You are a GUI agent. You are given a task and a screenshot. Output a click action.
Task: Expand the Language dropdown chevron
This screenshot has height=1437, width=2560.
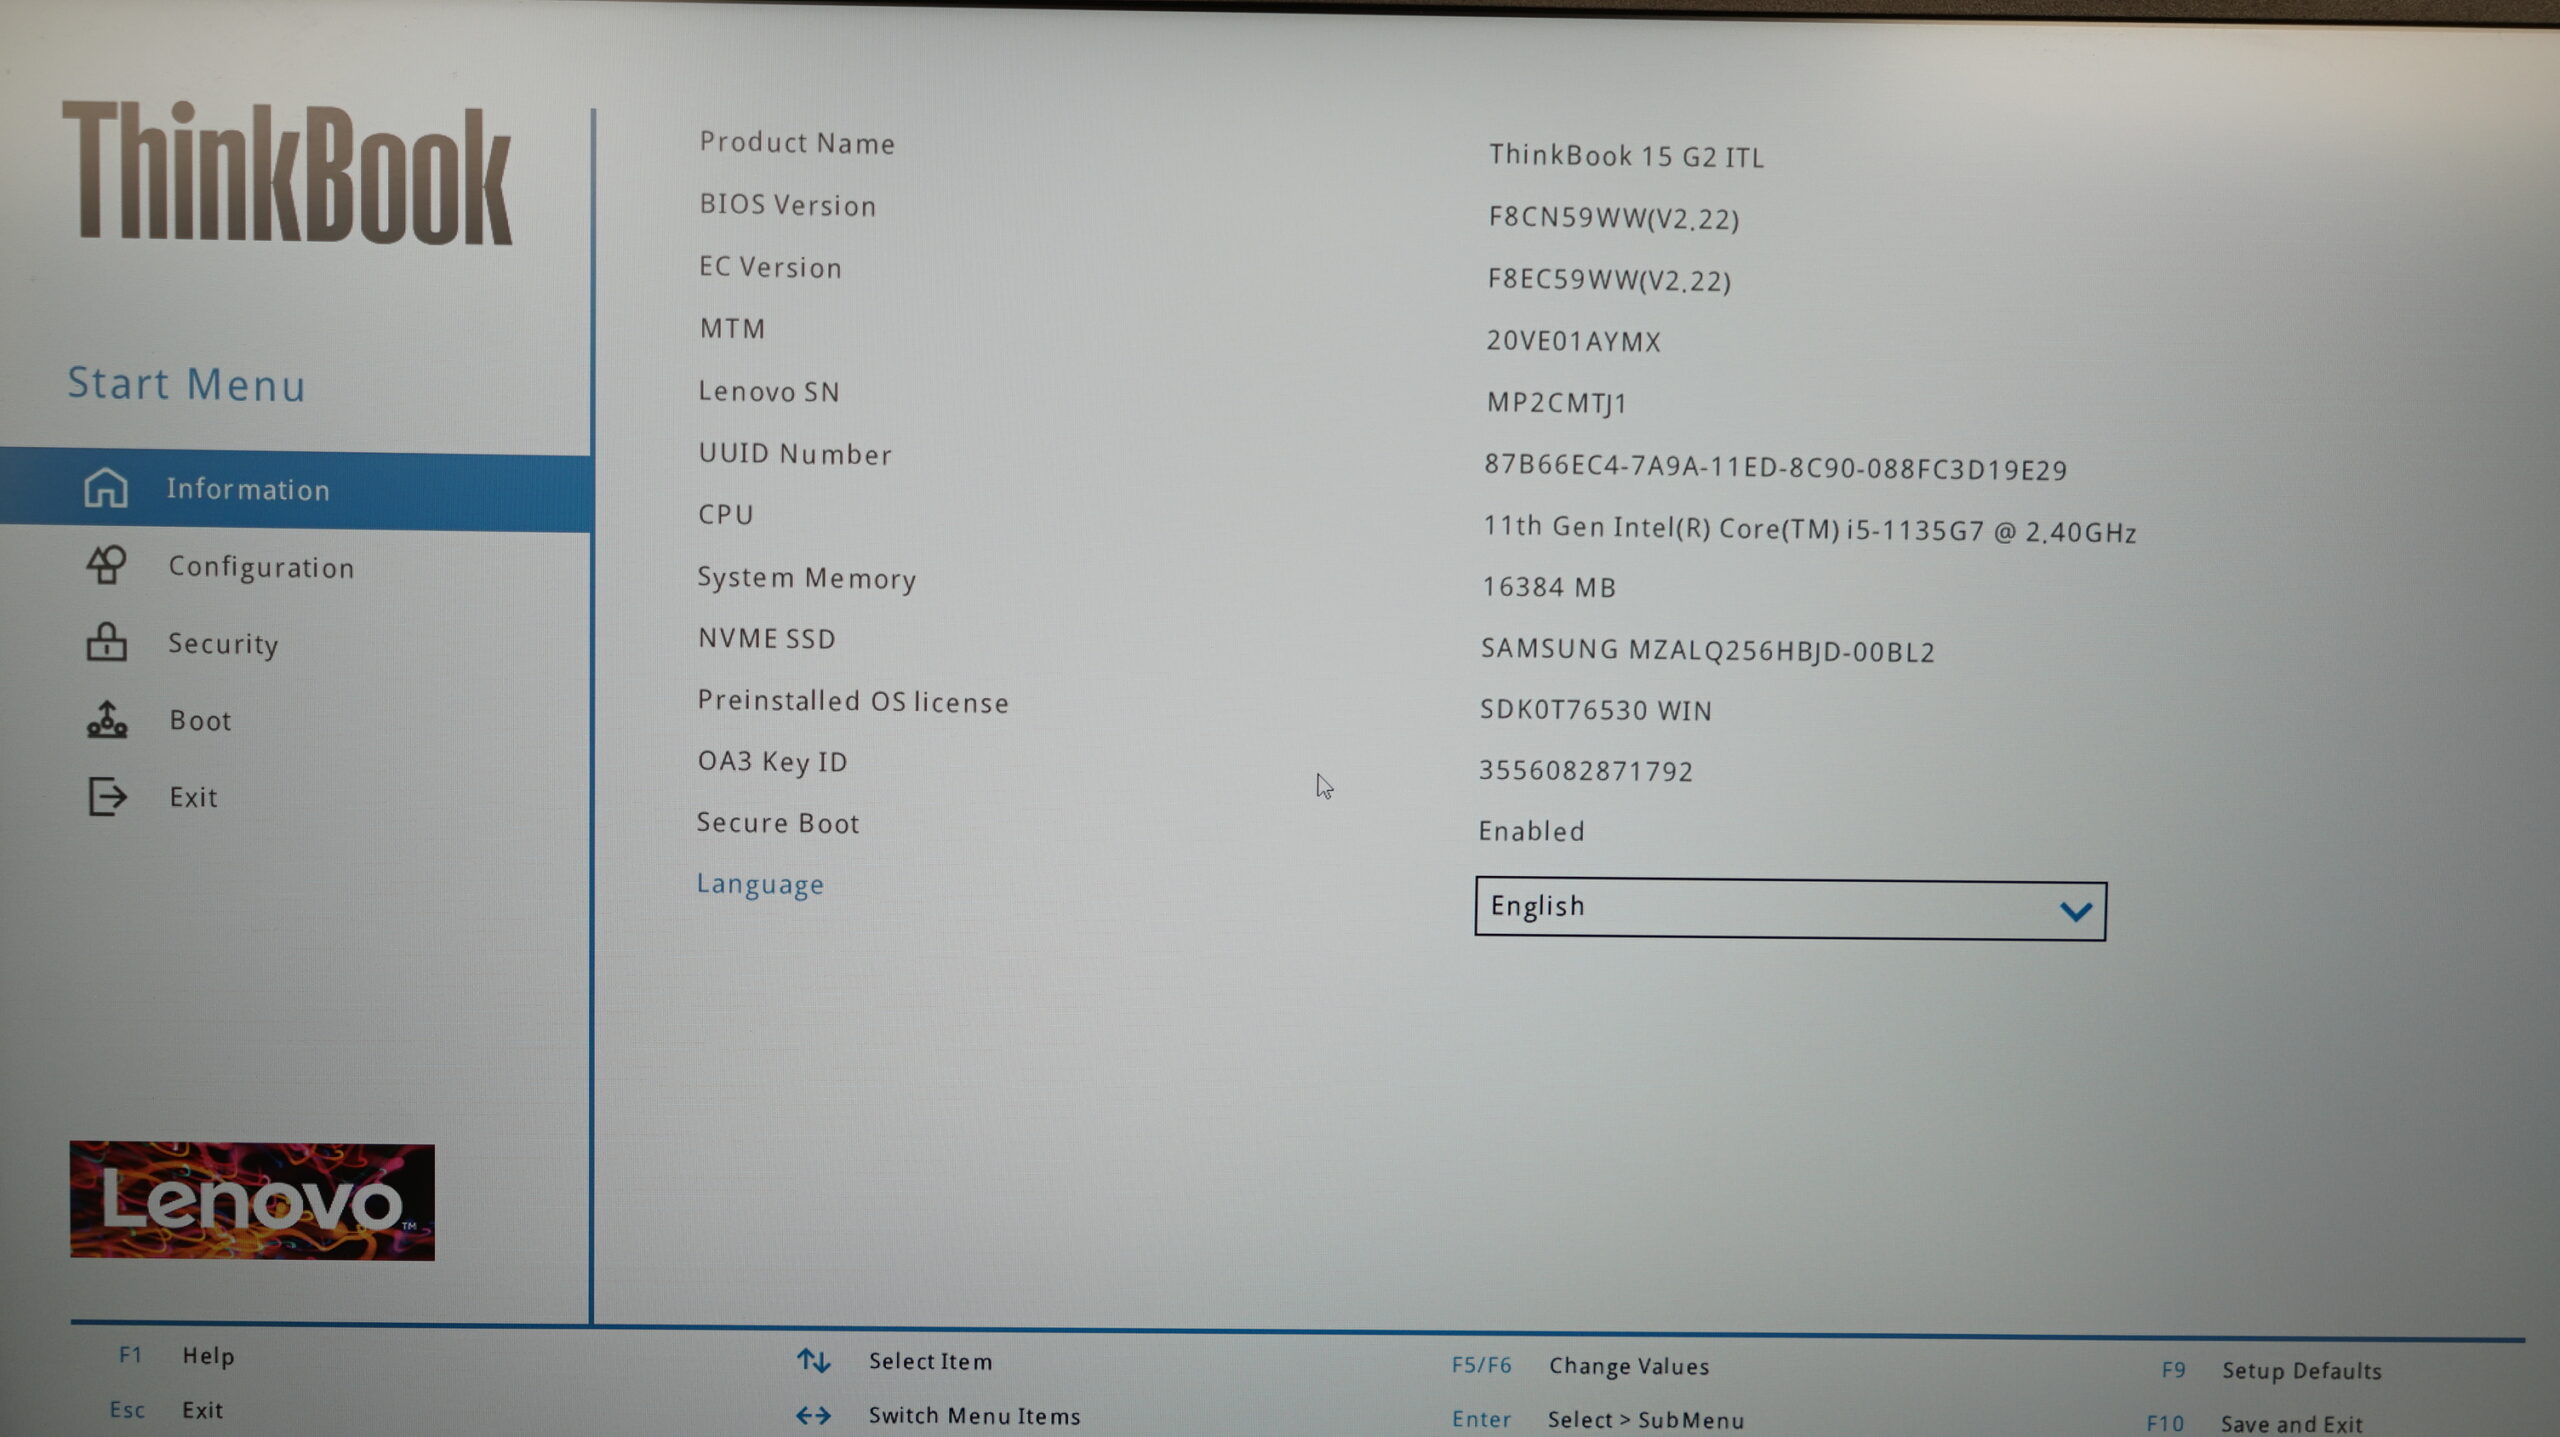tap(2075, 911)
